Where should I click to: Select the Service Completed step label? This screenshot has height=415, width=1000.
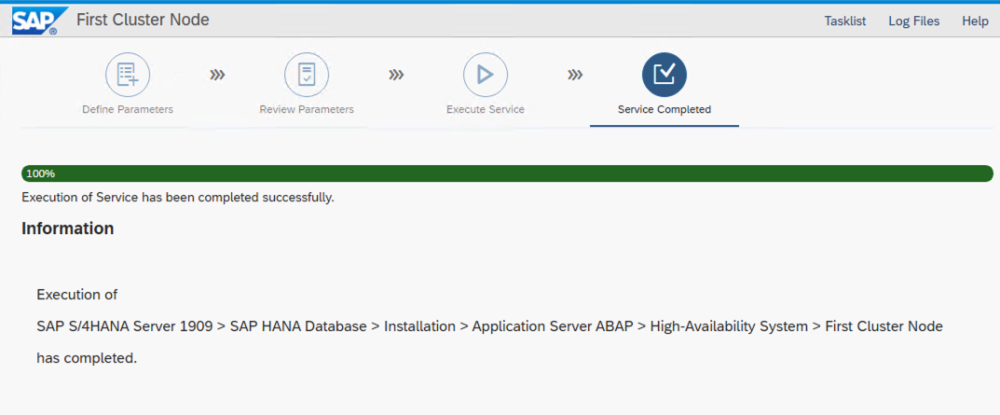[664, 109]
